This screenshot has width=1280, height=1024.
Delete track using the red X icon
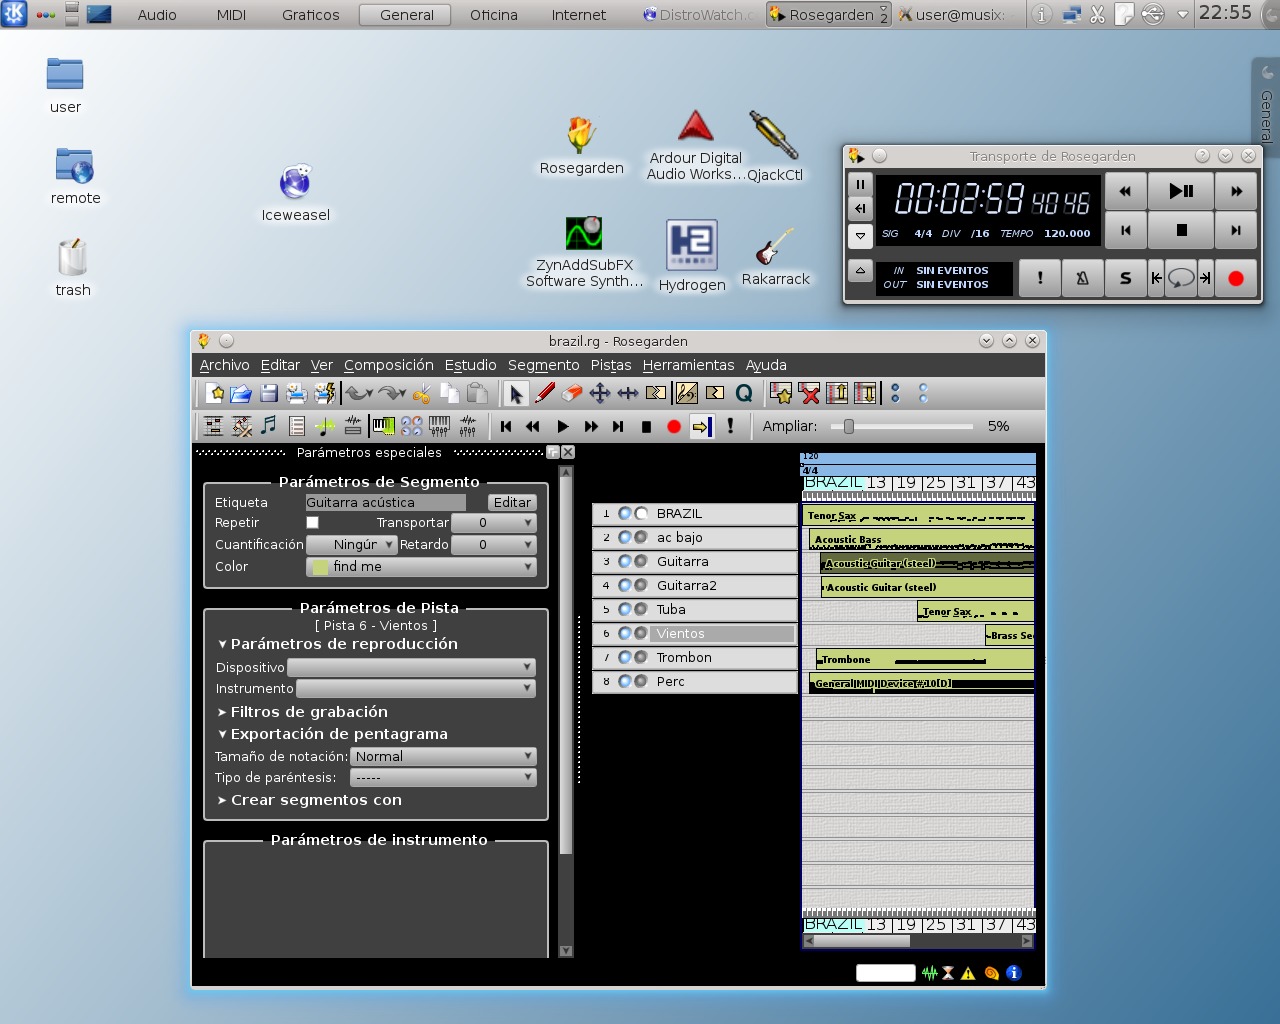coord(809,394)
